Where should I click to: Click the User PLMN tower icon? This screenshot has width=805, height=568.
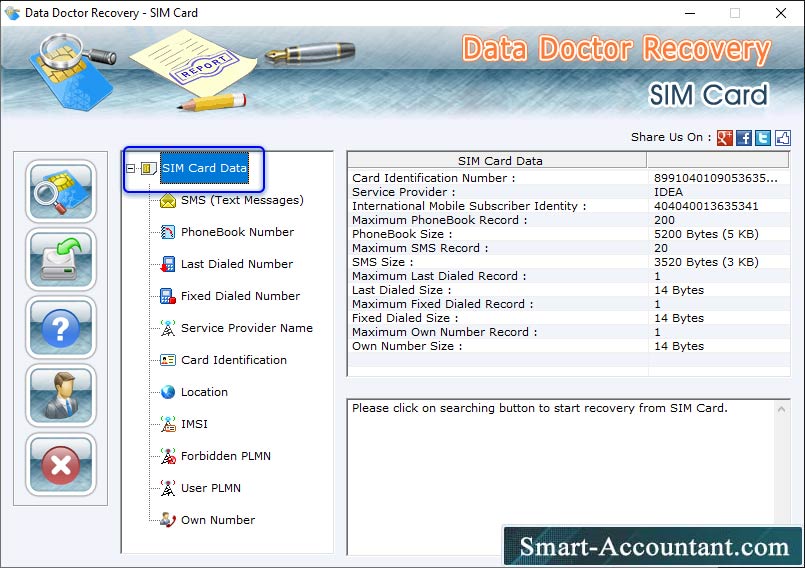[x=168, y=488]
